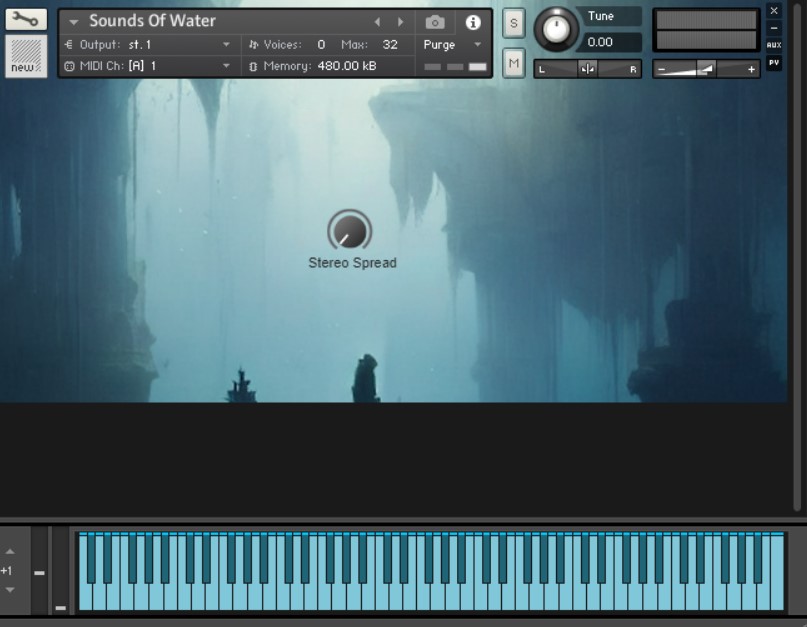Toggle the PV performance view button
The width and height of the screenshot is (807, 627).
point(774,63)
